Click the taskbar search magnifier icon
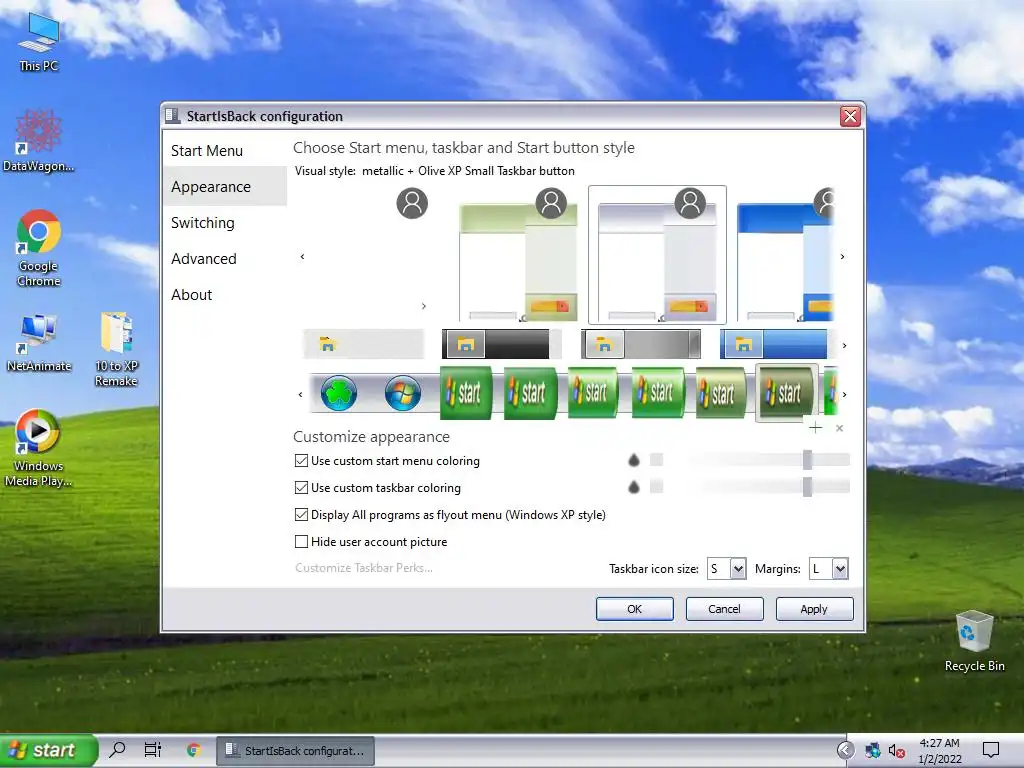1024x768 pixels. pyautogui.click(x=118, y=750)
